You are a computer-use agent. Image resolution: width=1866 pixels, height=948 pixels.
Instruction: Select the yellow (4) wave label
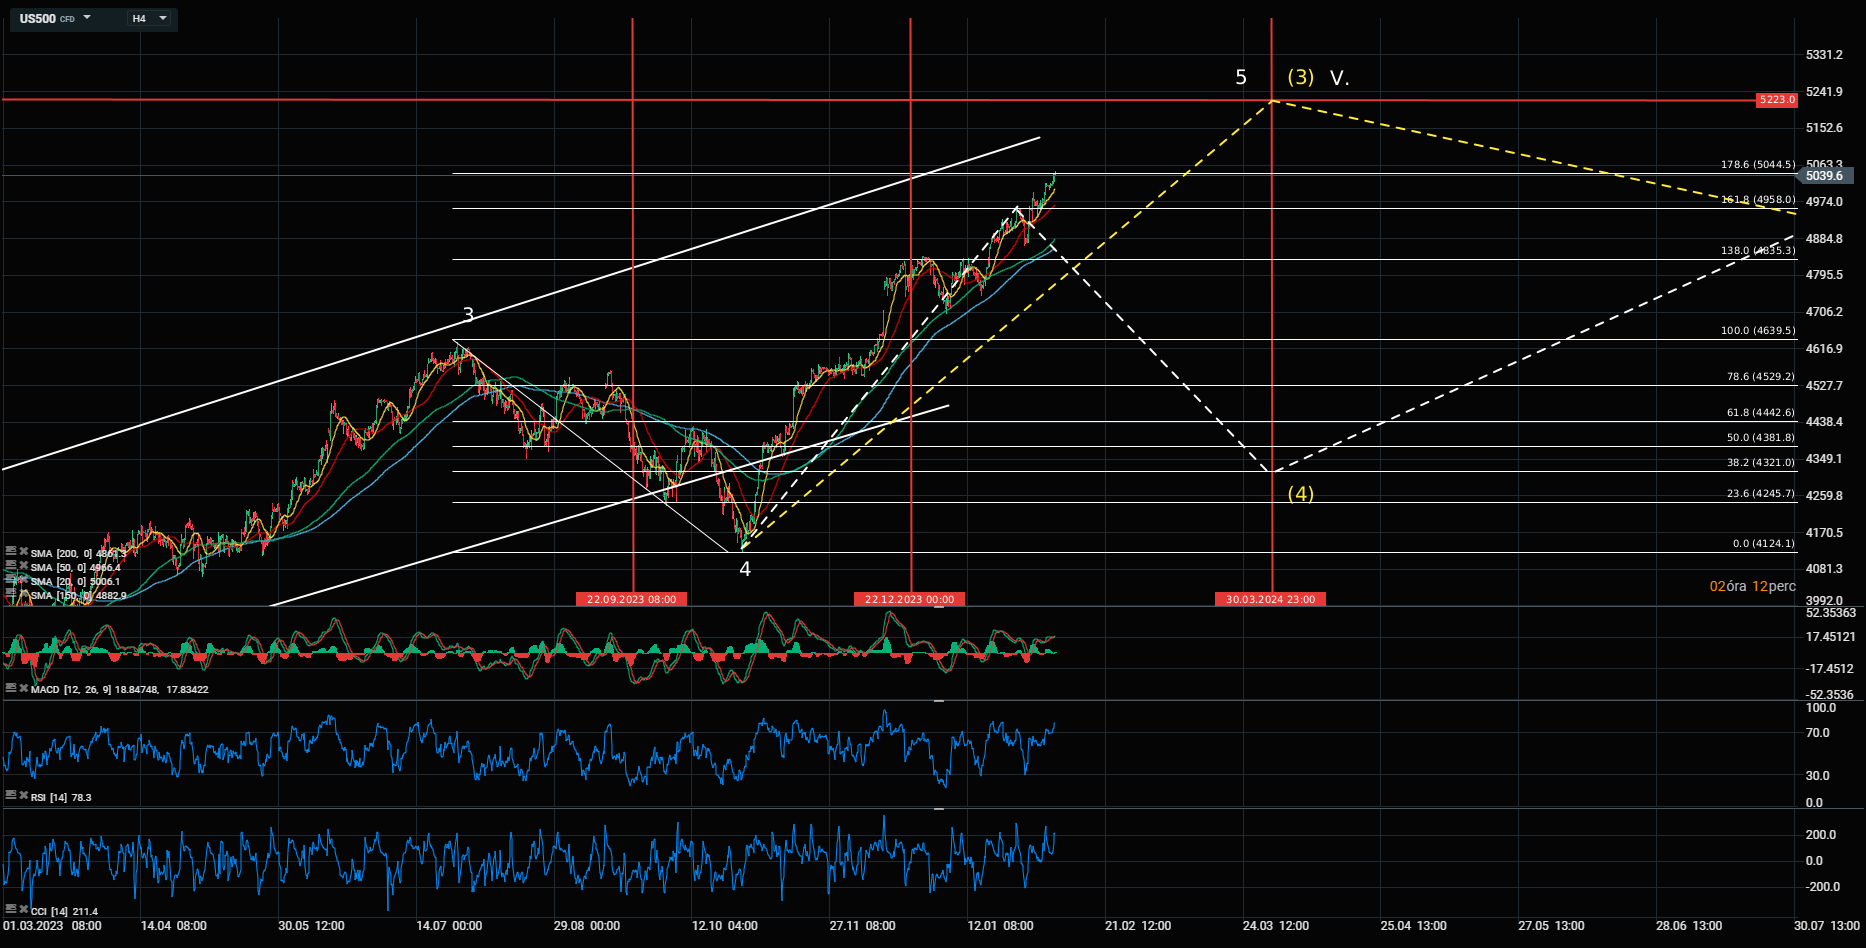[x=1300, y=494]
